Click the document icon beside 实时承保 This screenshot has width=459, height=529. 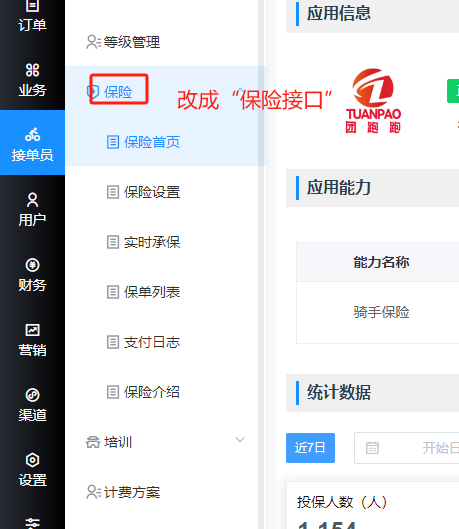pyautogui.click(x=113, y=242)
